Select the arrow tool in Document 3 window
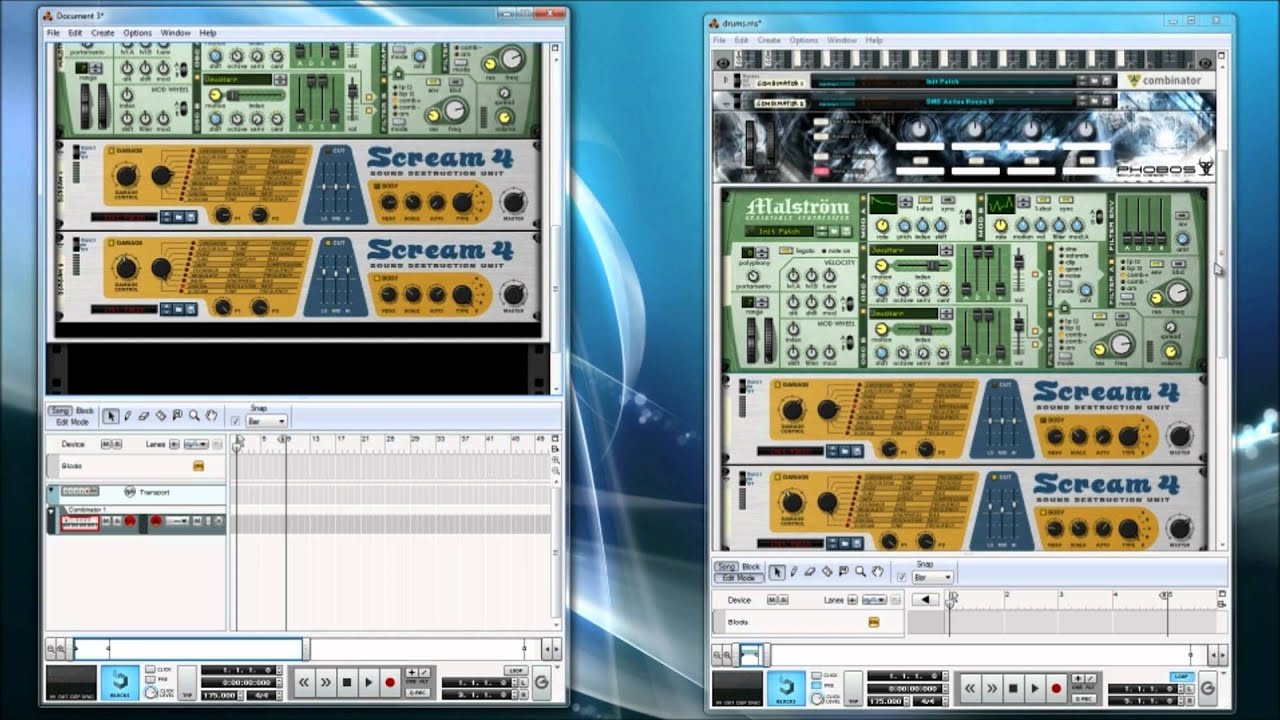 tap(111, 416)
